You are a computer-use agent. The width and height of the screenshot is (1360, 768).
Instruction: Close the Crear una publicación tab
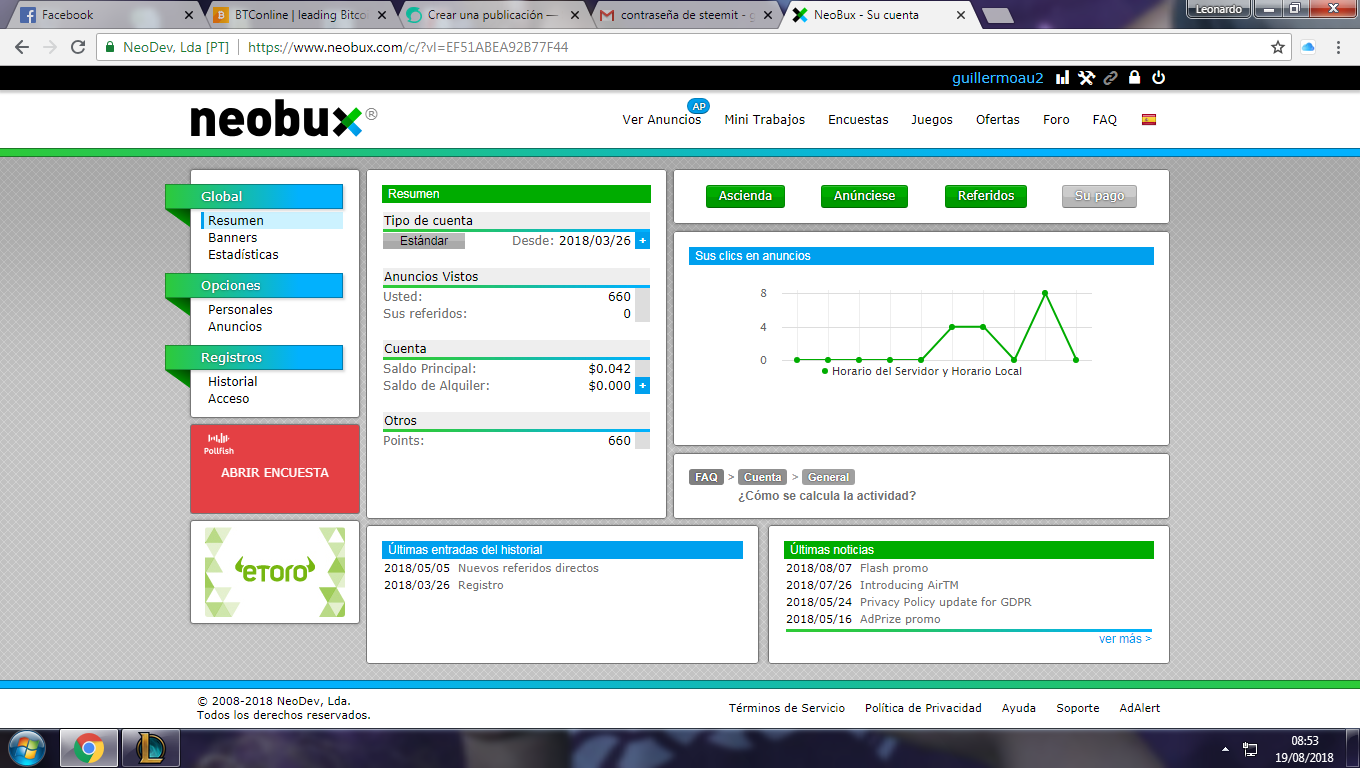574,15
